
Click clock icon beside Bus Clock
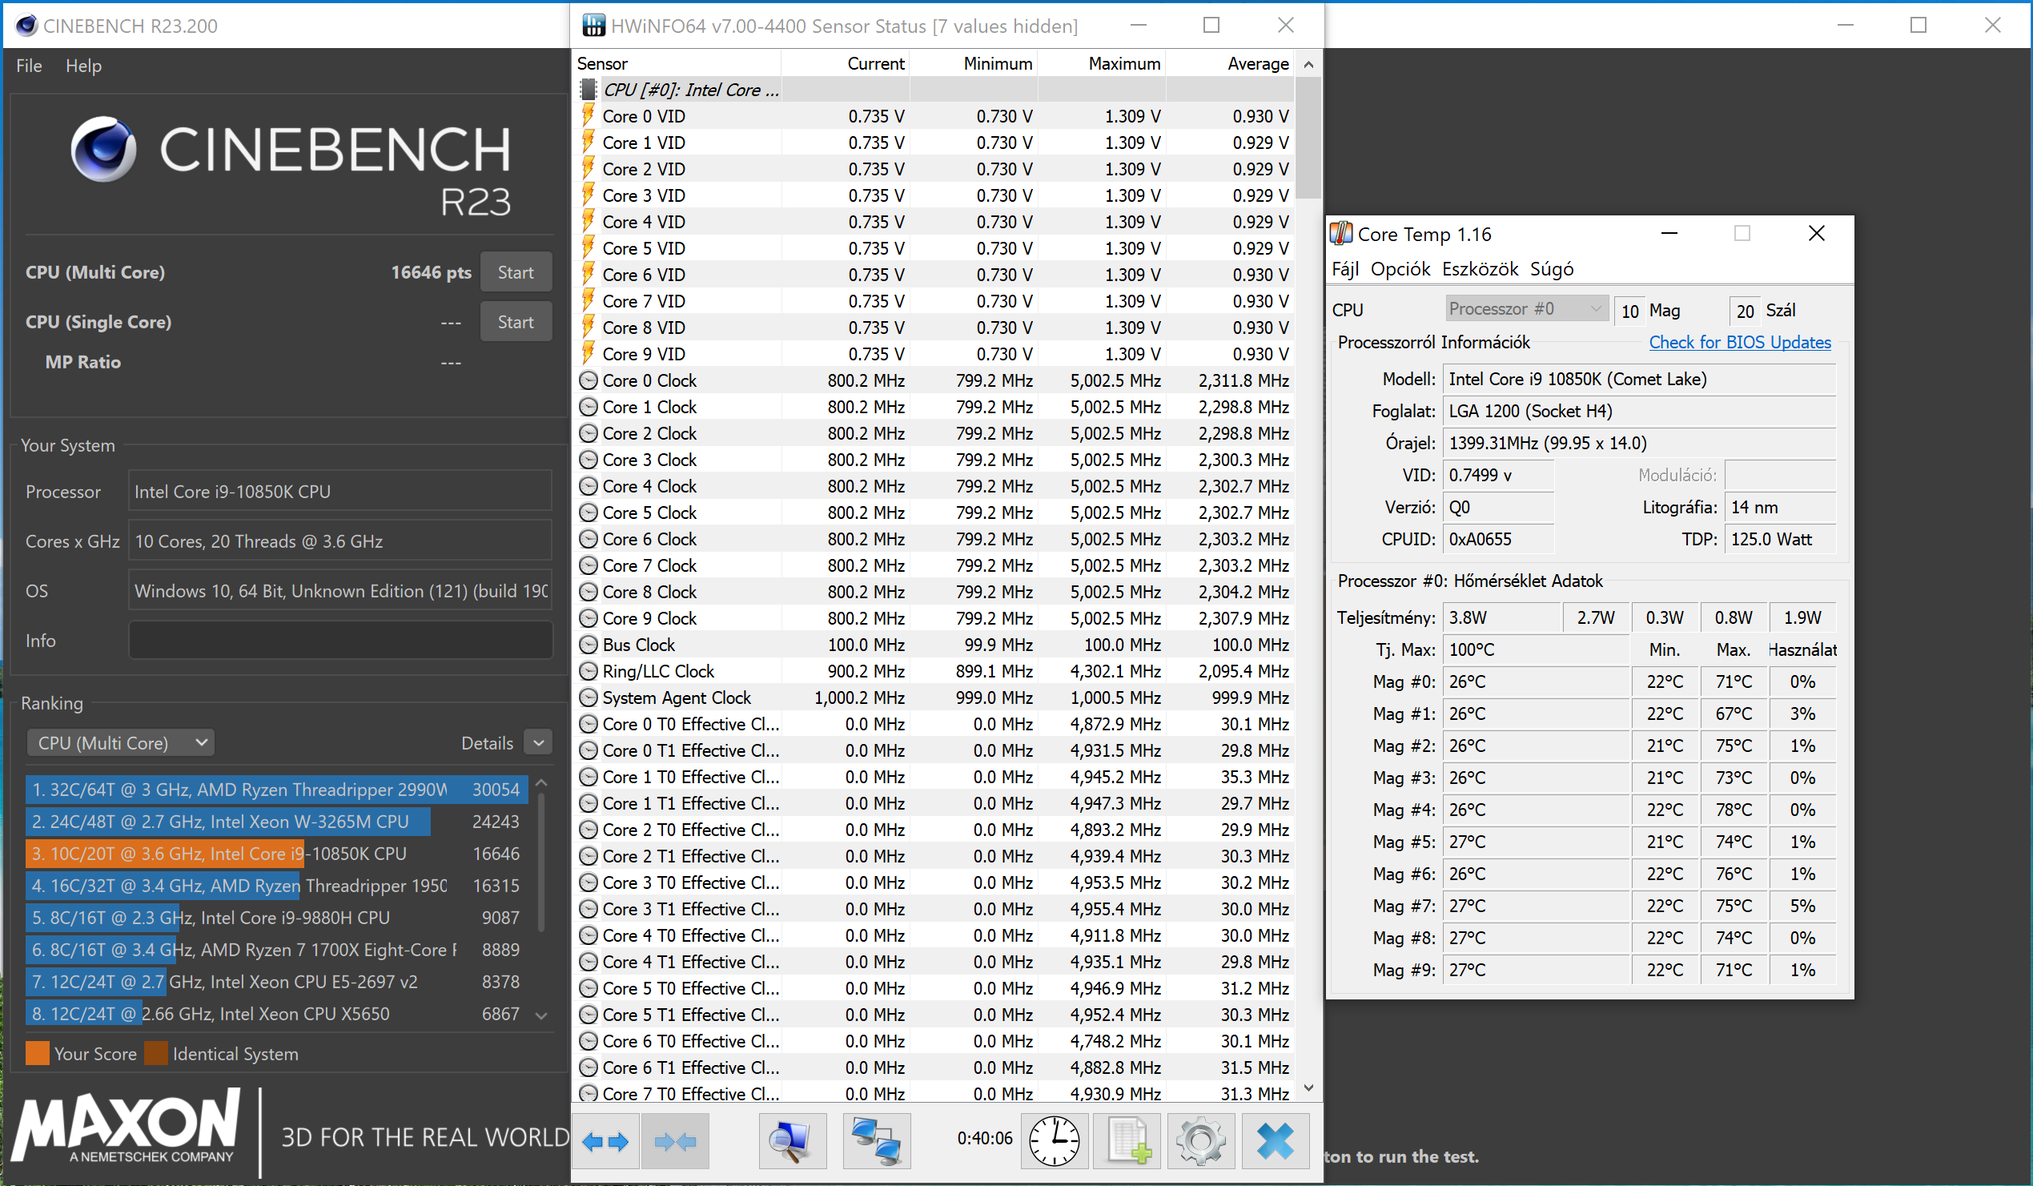pos(589,645)
